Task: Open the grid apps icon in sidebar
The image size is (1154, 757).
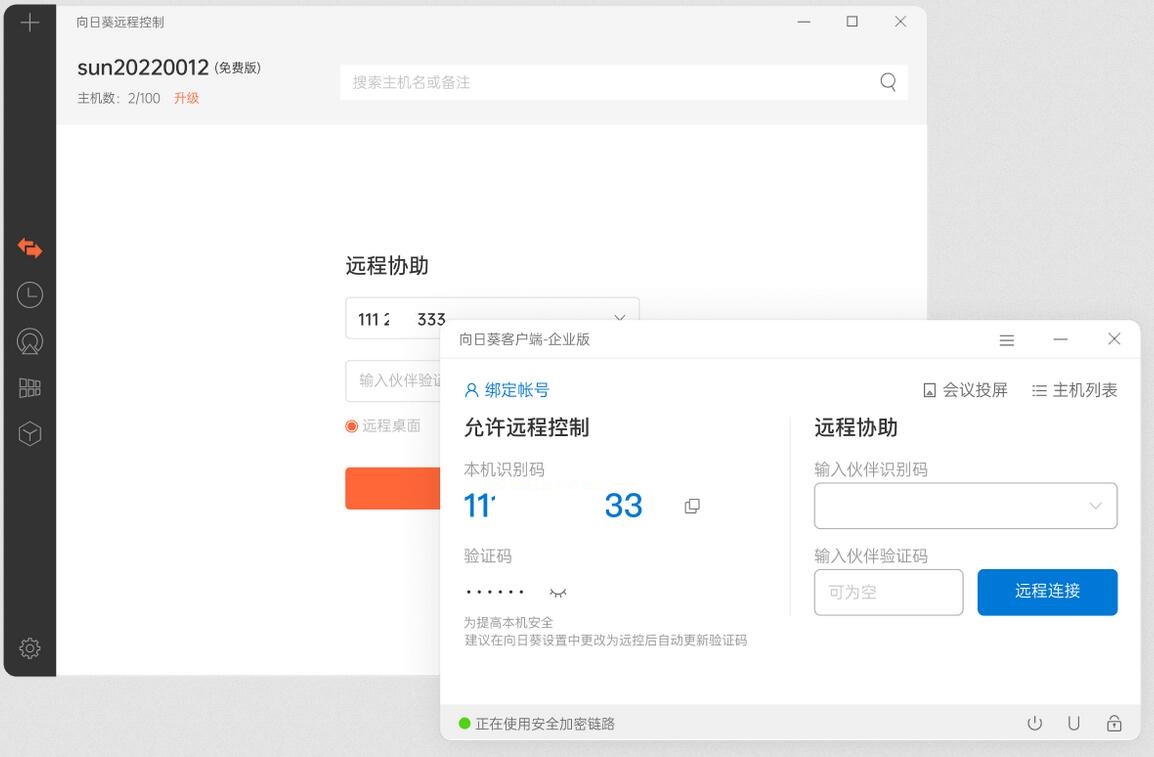Action: pyautogui.click(x=29, y=388)
